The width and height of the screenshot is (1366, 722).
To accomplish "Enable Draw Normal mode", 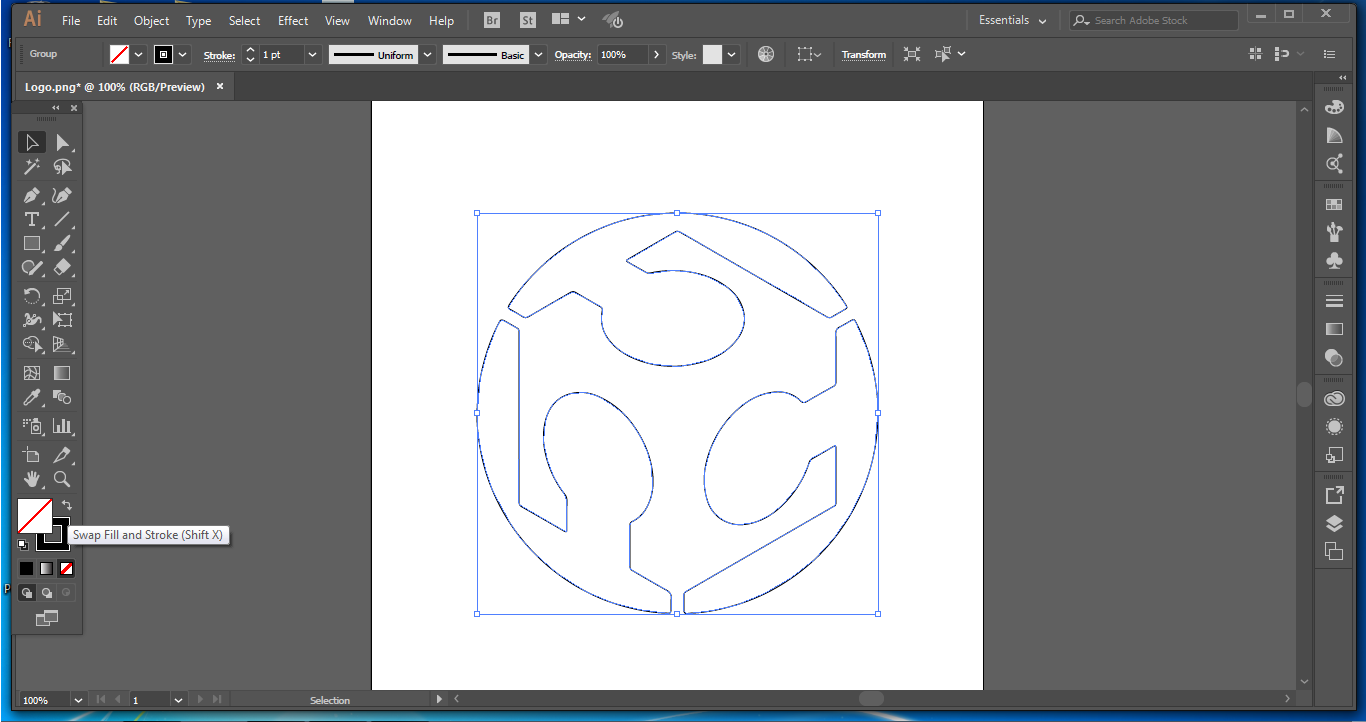I will [27, 592].
